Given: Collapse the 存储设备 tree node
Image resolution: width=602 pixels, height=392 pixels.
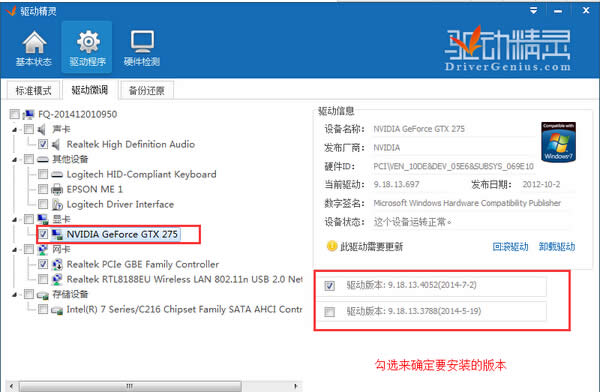Looking at the screenshot, I should (x=15, y=295).
